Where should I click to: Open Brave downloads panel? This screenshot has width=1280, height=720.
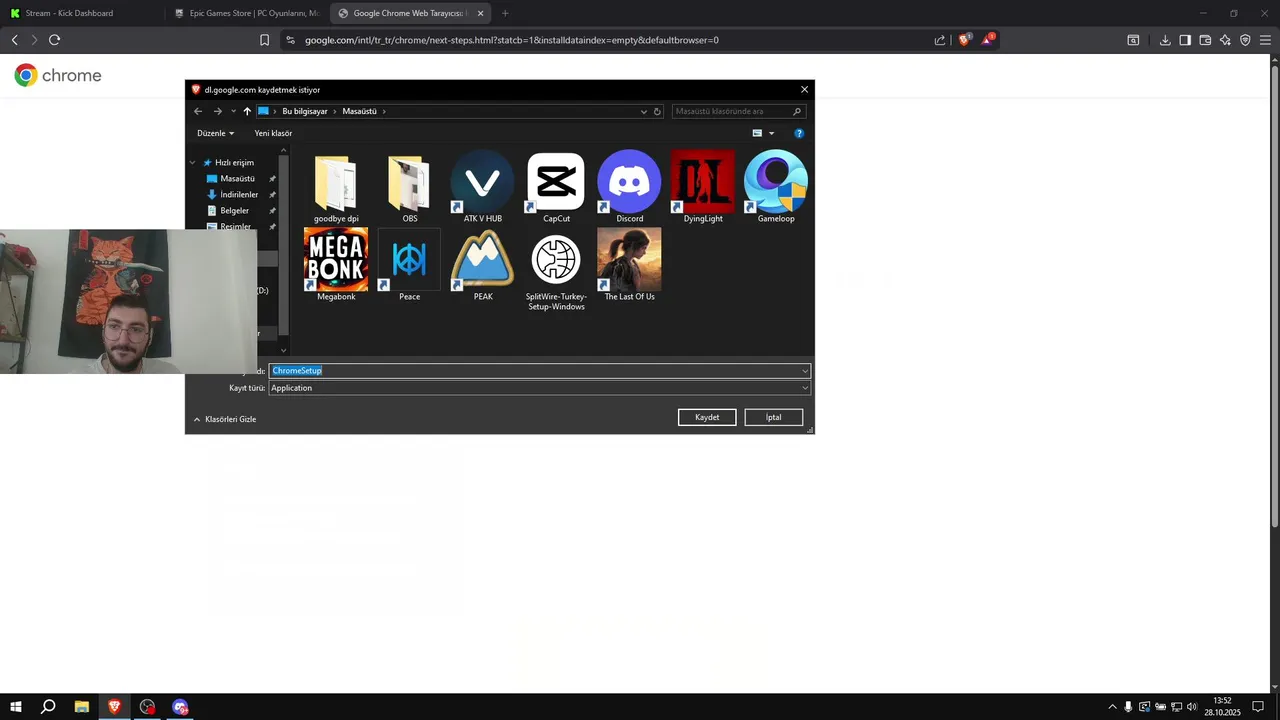tap(1165, 40)
